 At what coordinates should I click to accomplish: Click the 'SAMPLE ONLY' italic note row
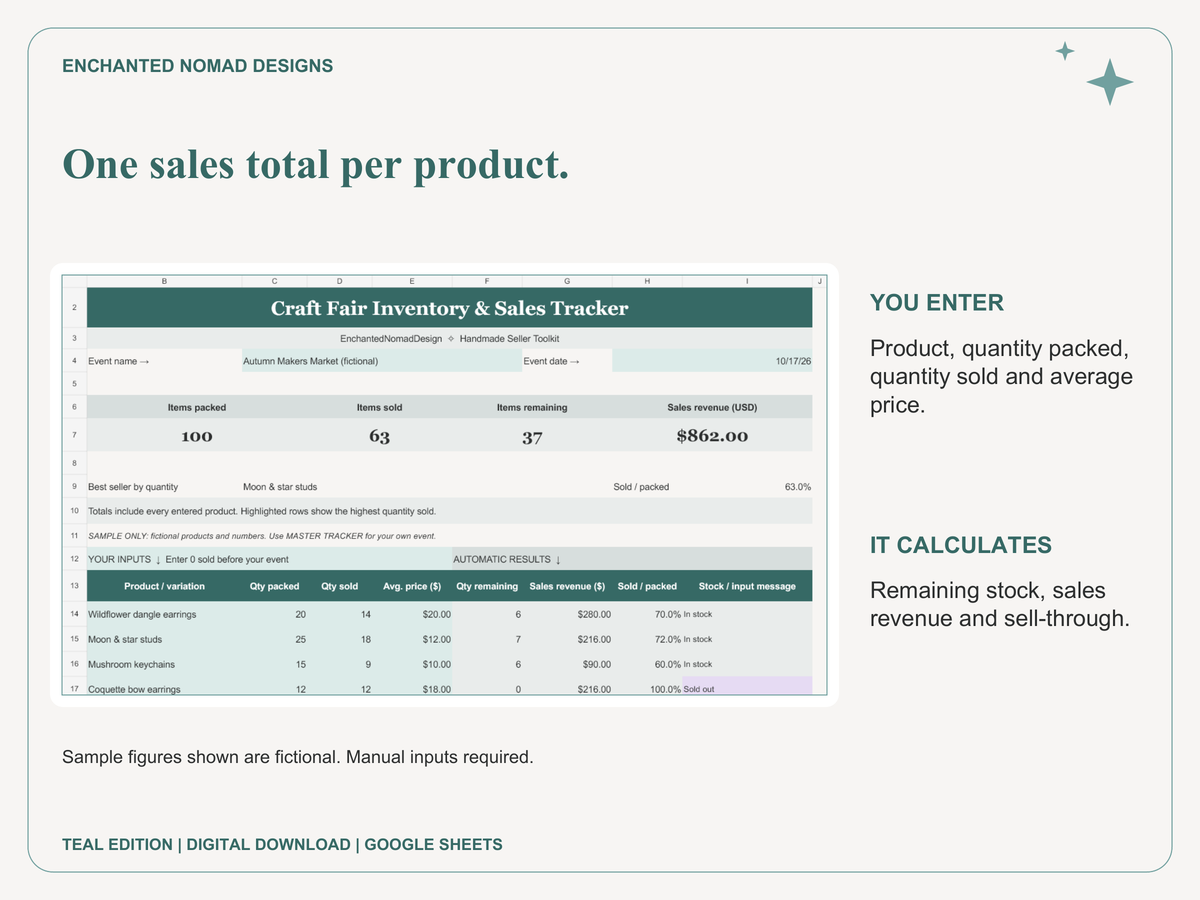[450, 536]
